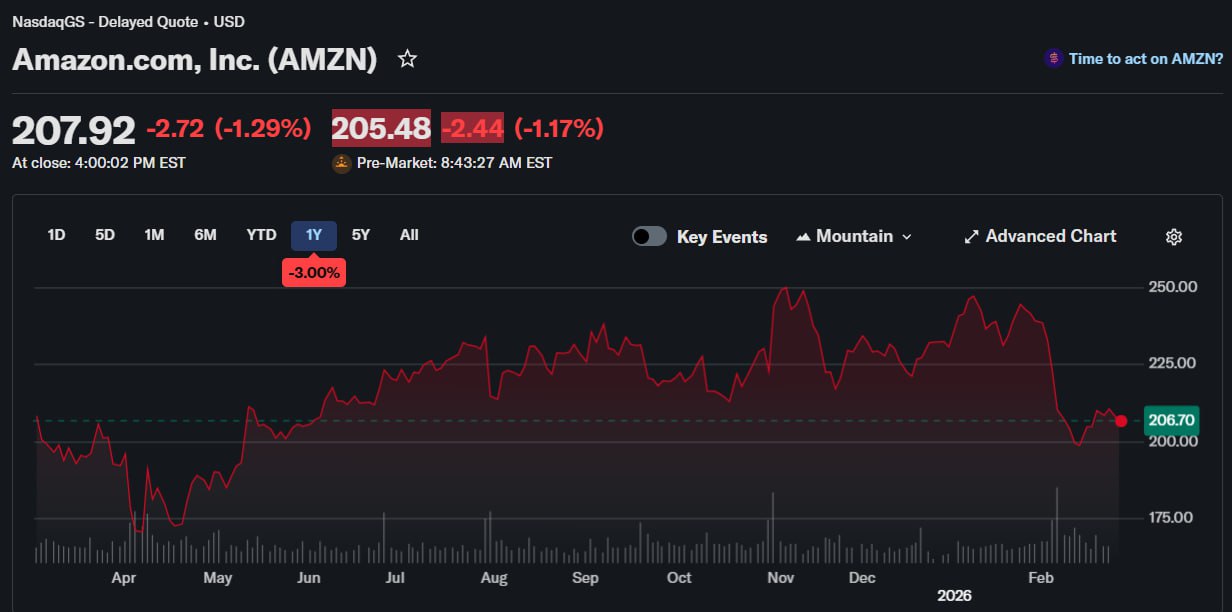Viewport: 1232px width, 612px height.
Task: Expand the Mountain chart type dropdown
Action: 907,237
